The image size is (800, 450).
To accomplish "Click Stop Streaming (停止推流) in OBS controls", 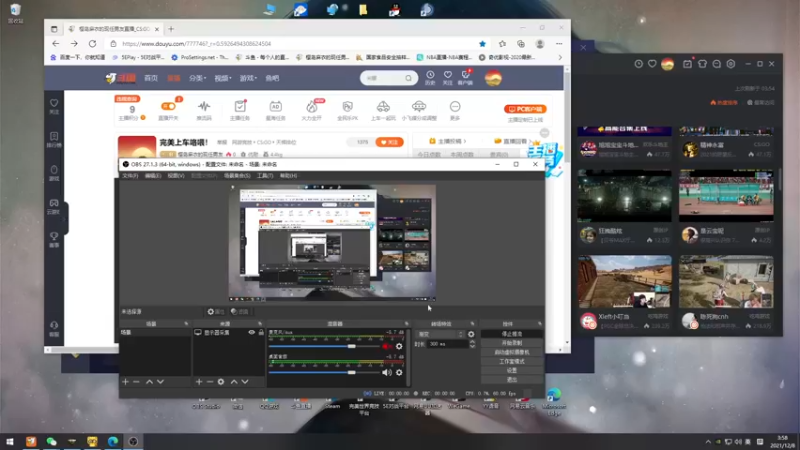I will (x=512, y=334).
